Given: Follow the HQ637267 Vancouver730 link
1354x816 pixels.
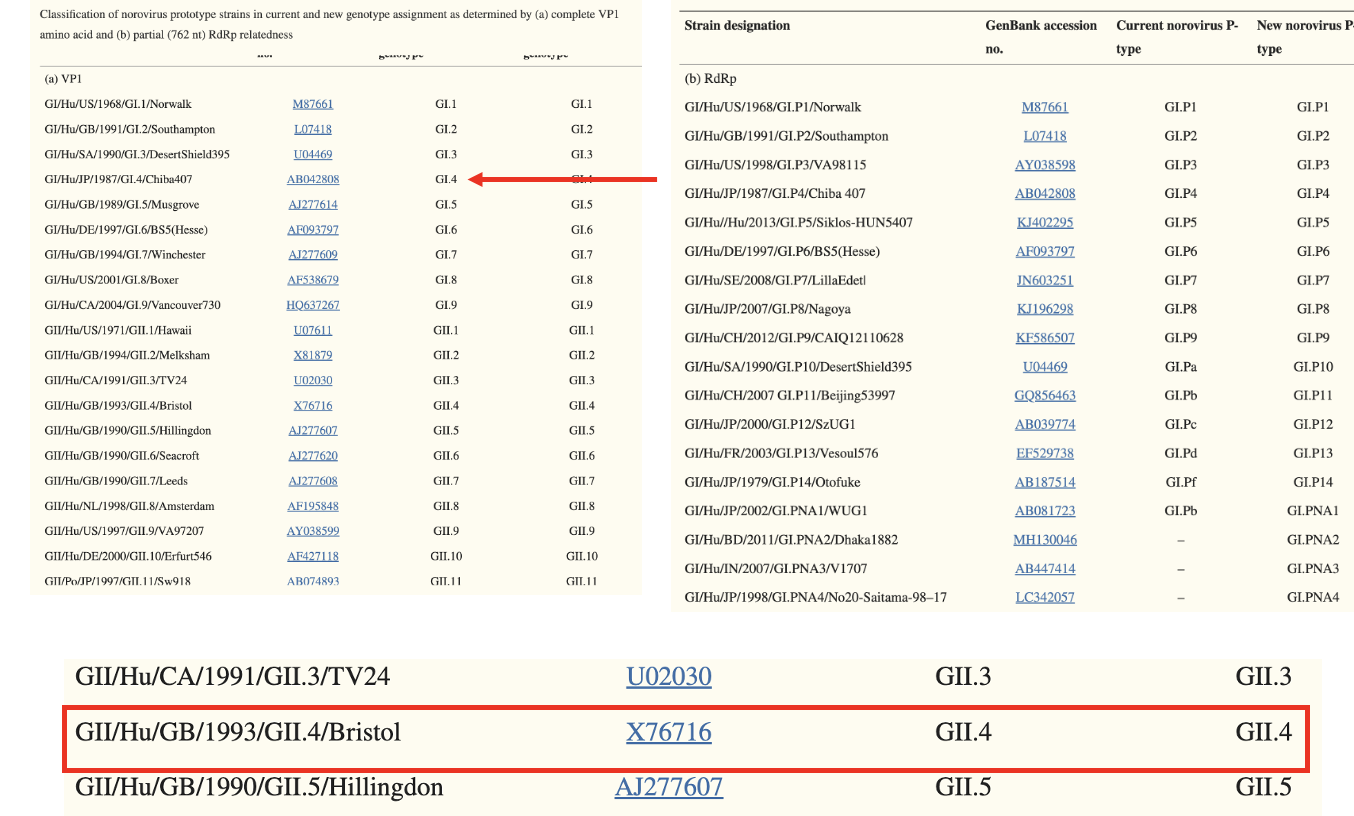Looking at the screenshot, I should (x=312, y=305).
